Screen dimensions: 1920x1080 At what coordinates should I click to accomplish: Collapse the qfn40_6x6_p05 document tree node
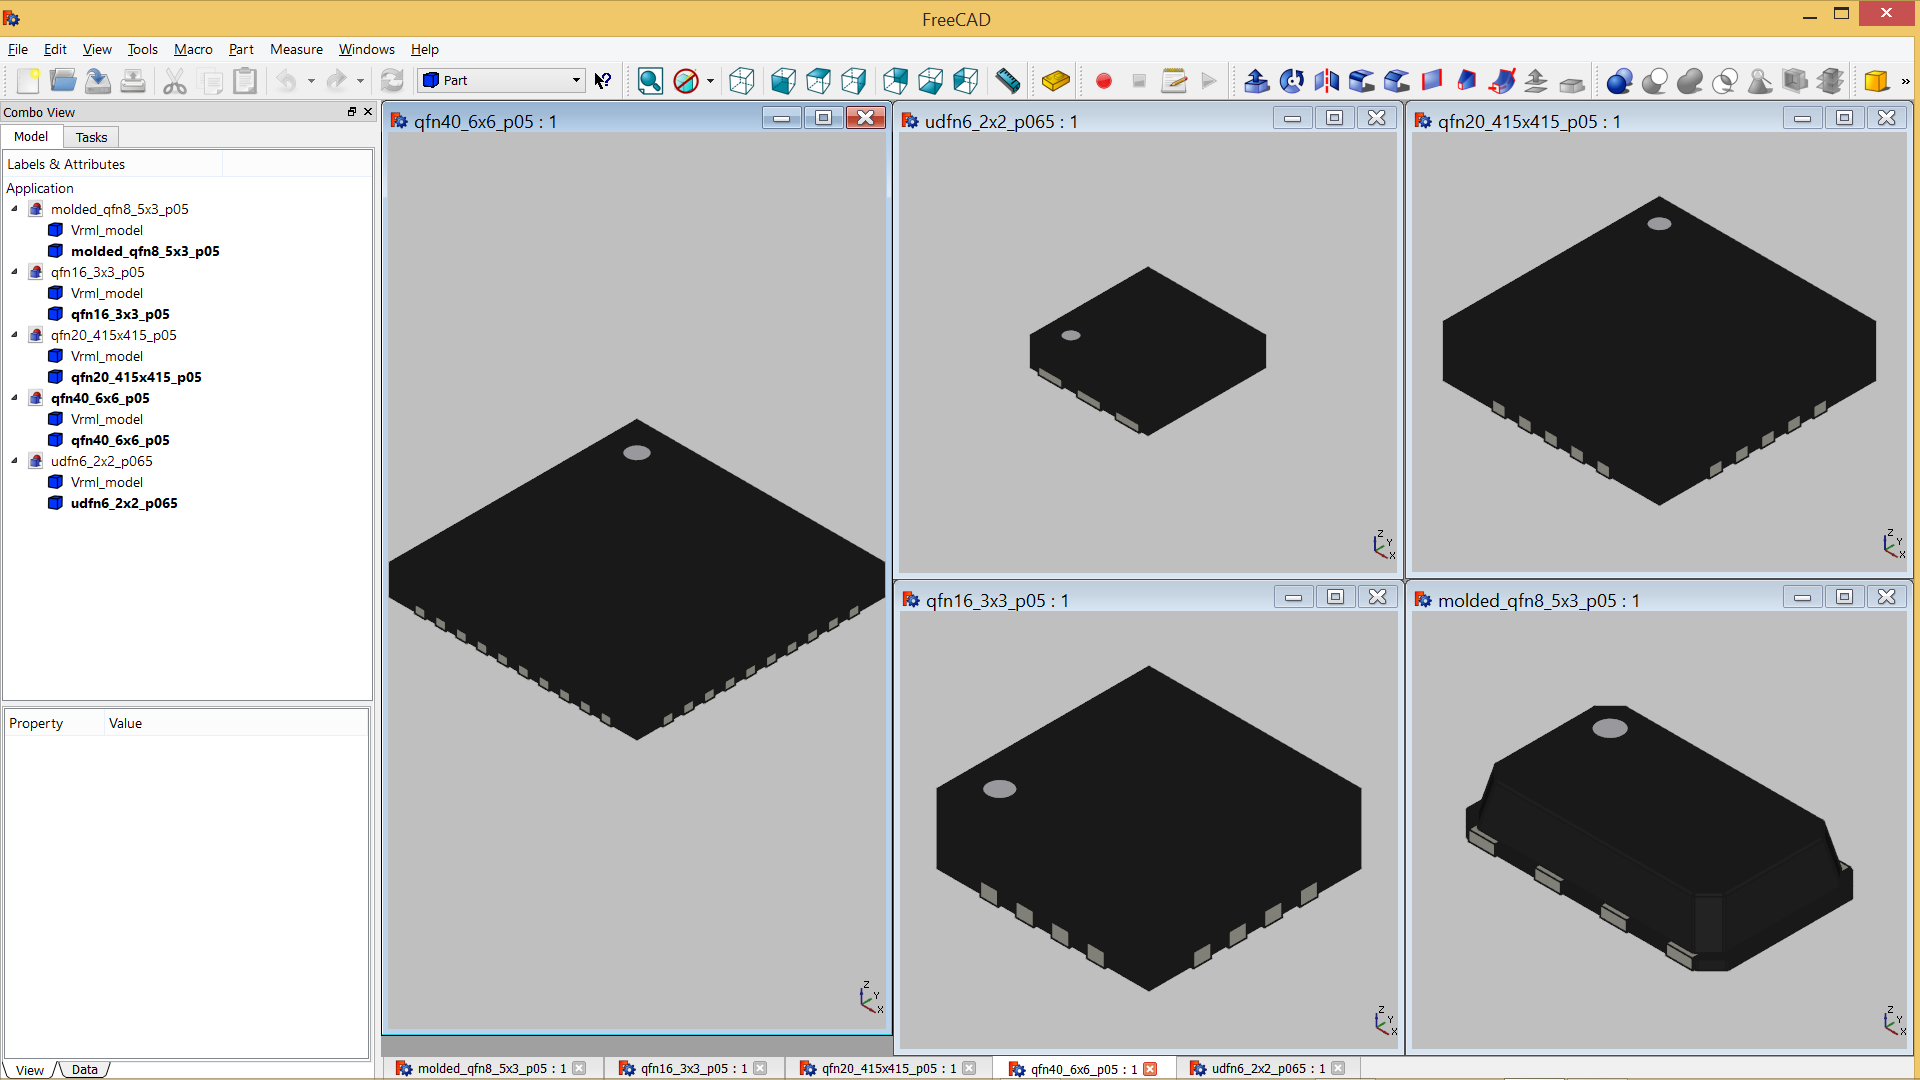pos(14,398)
